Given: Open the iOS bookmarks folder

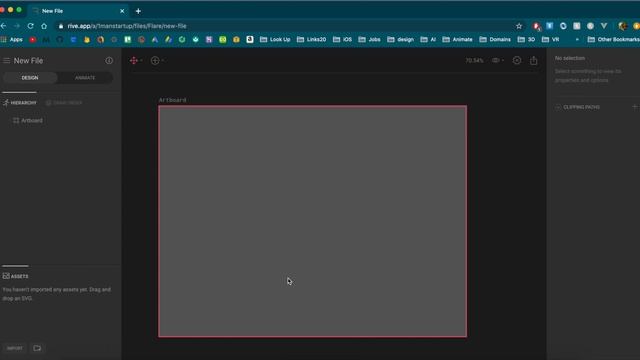Looking at the screenshot, I should tap(342, 39).
